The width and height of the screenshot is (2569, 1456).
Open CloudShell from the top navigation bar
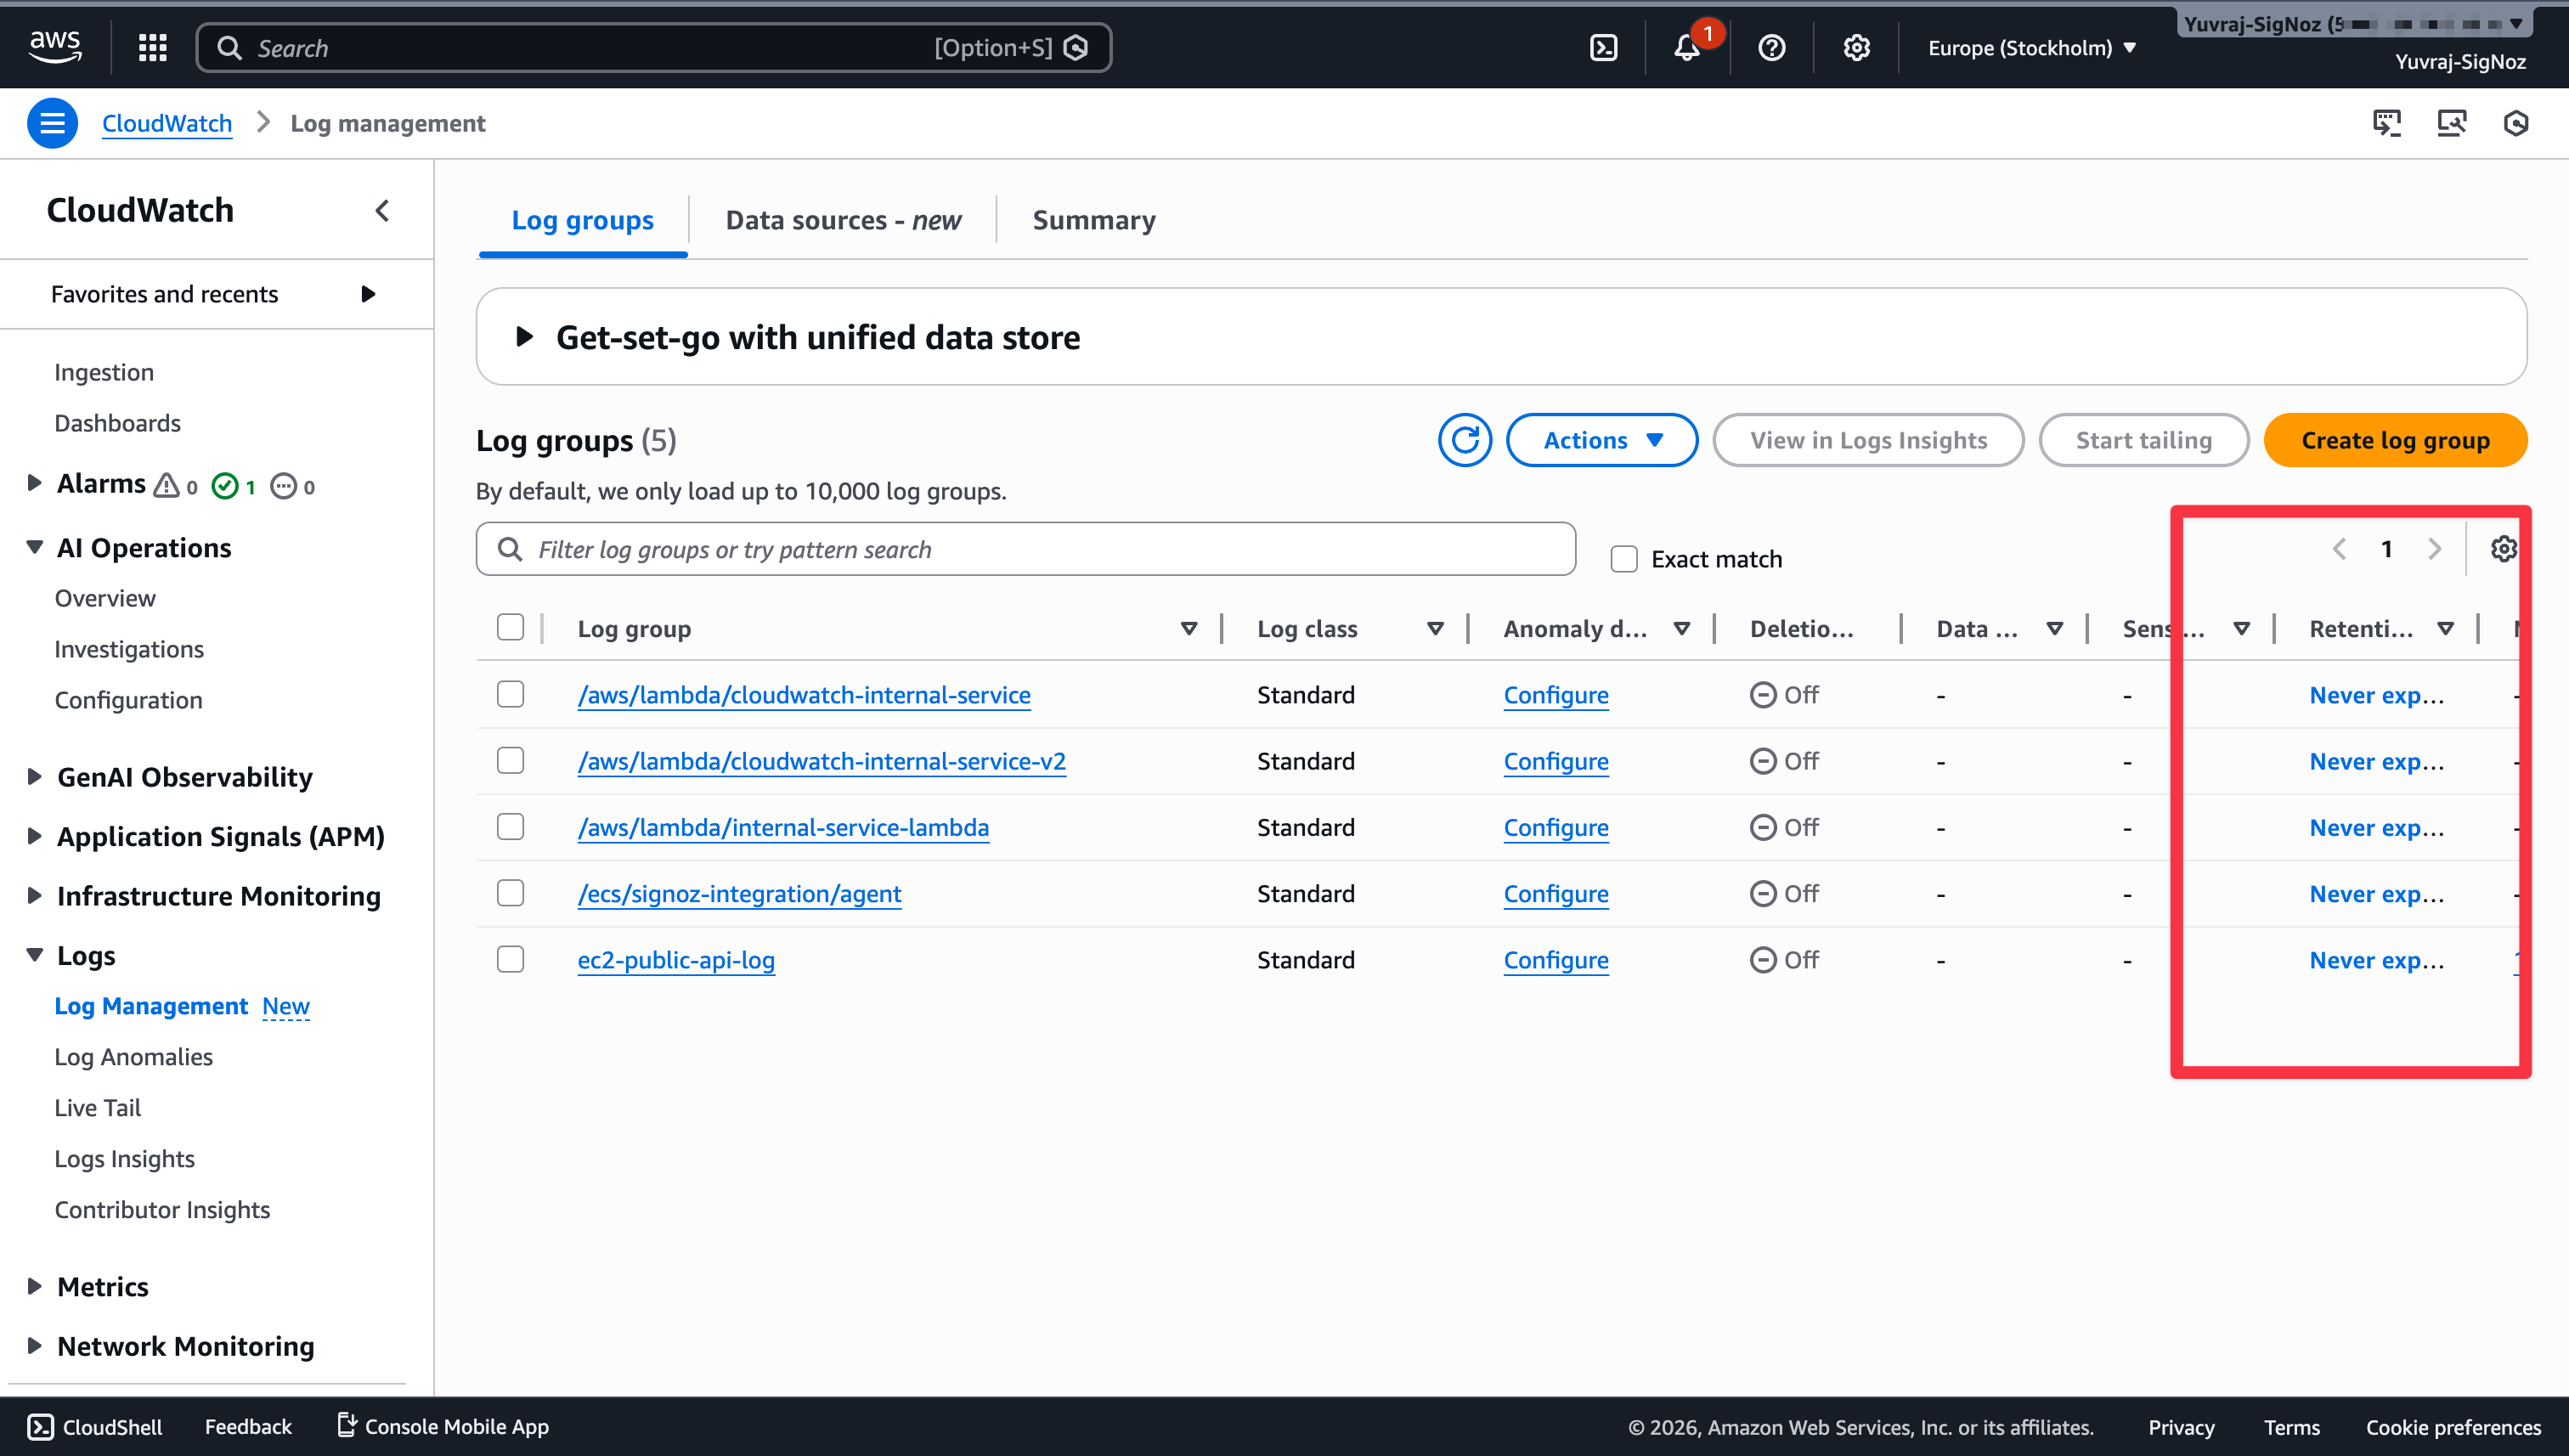(1604, 47)
